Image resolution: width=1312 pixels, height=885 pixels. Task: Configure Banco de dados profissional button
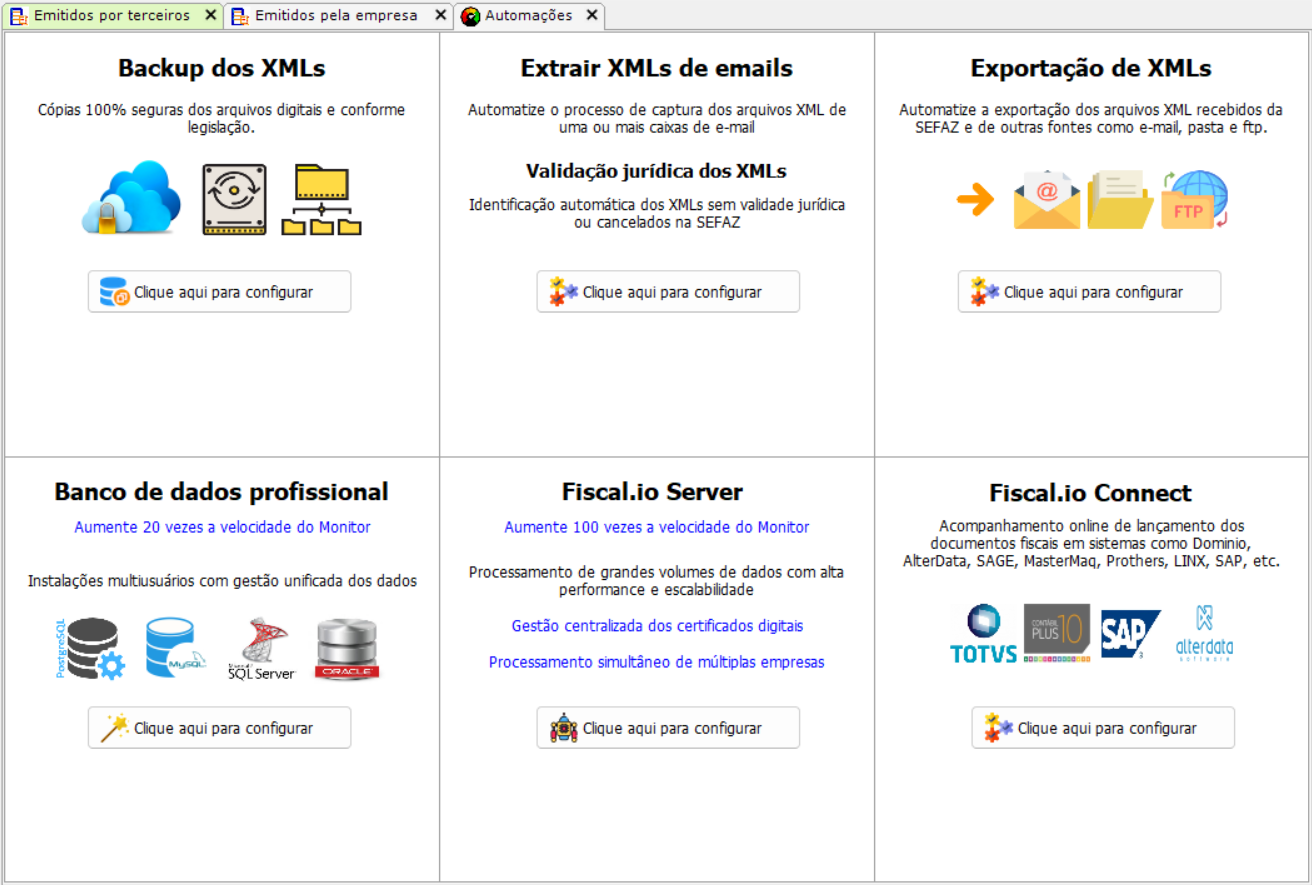click(219, 728)
